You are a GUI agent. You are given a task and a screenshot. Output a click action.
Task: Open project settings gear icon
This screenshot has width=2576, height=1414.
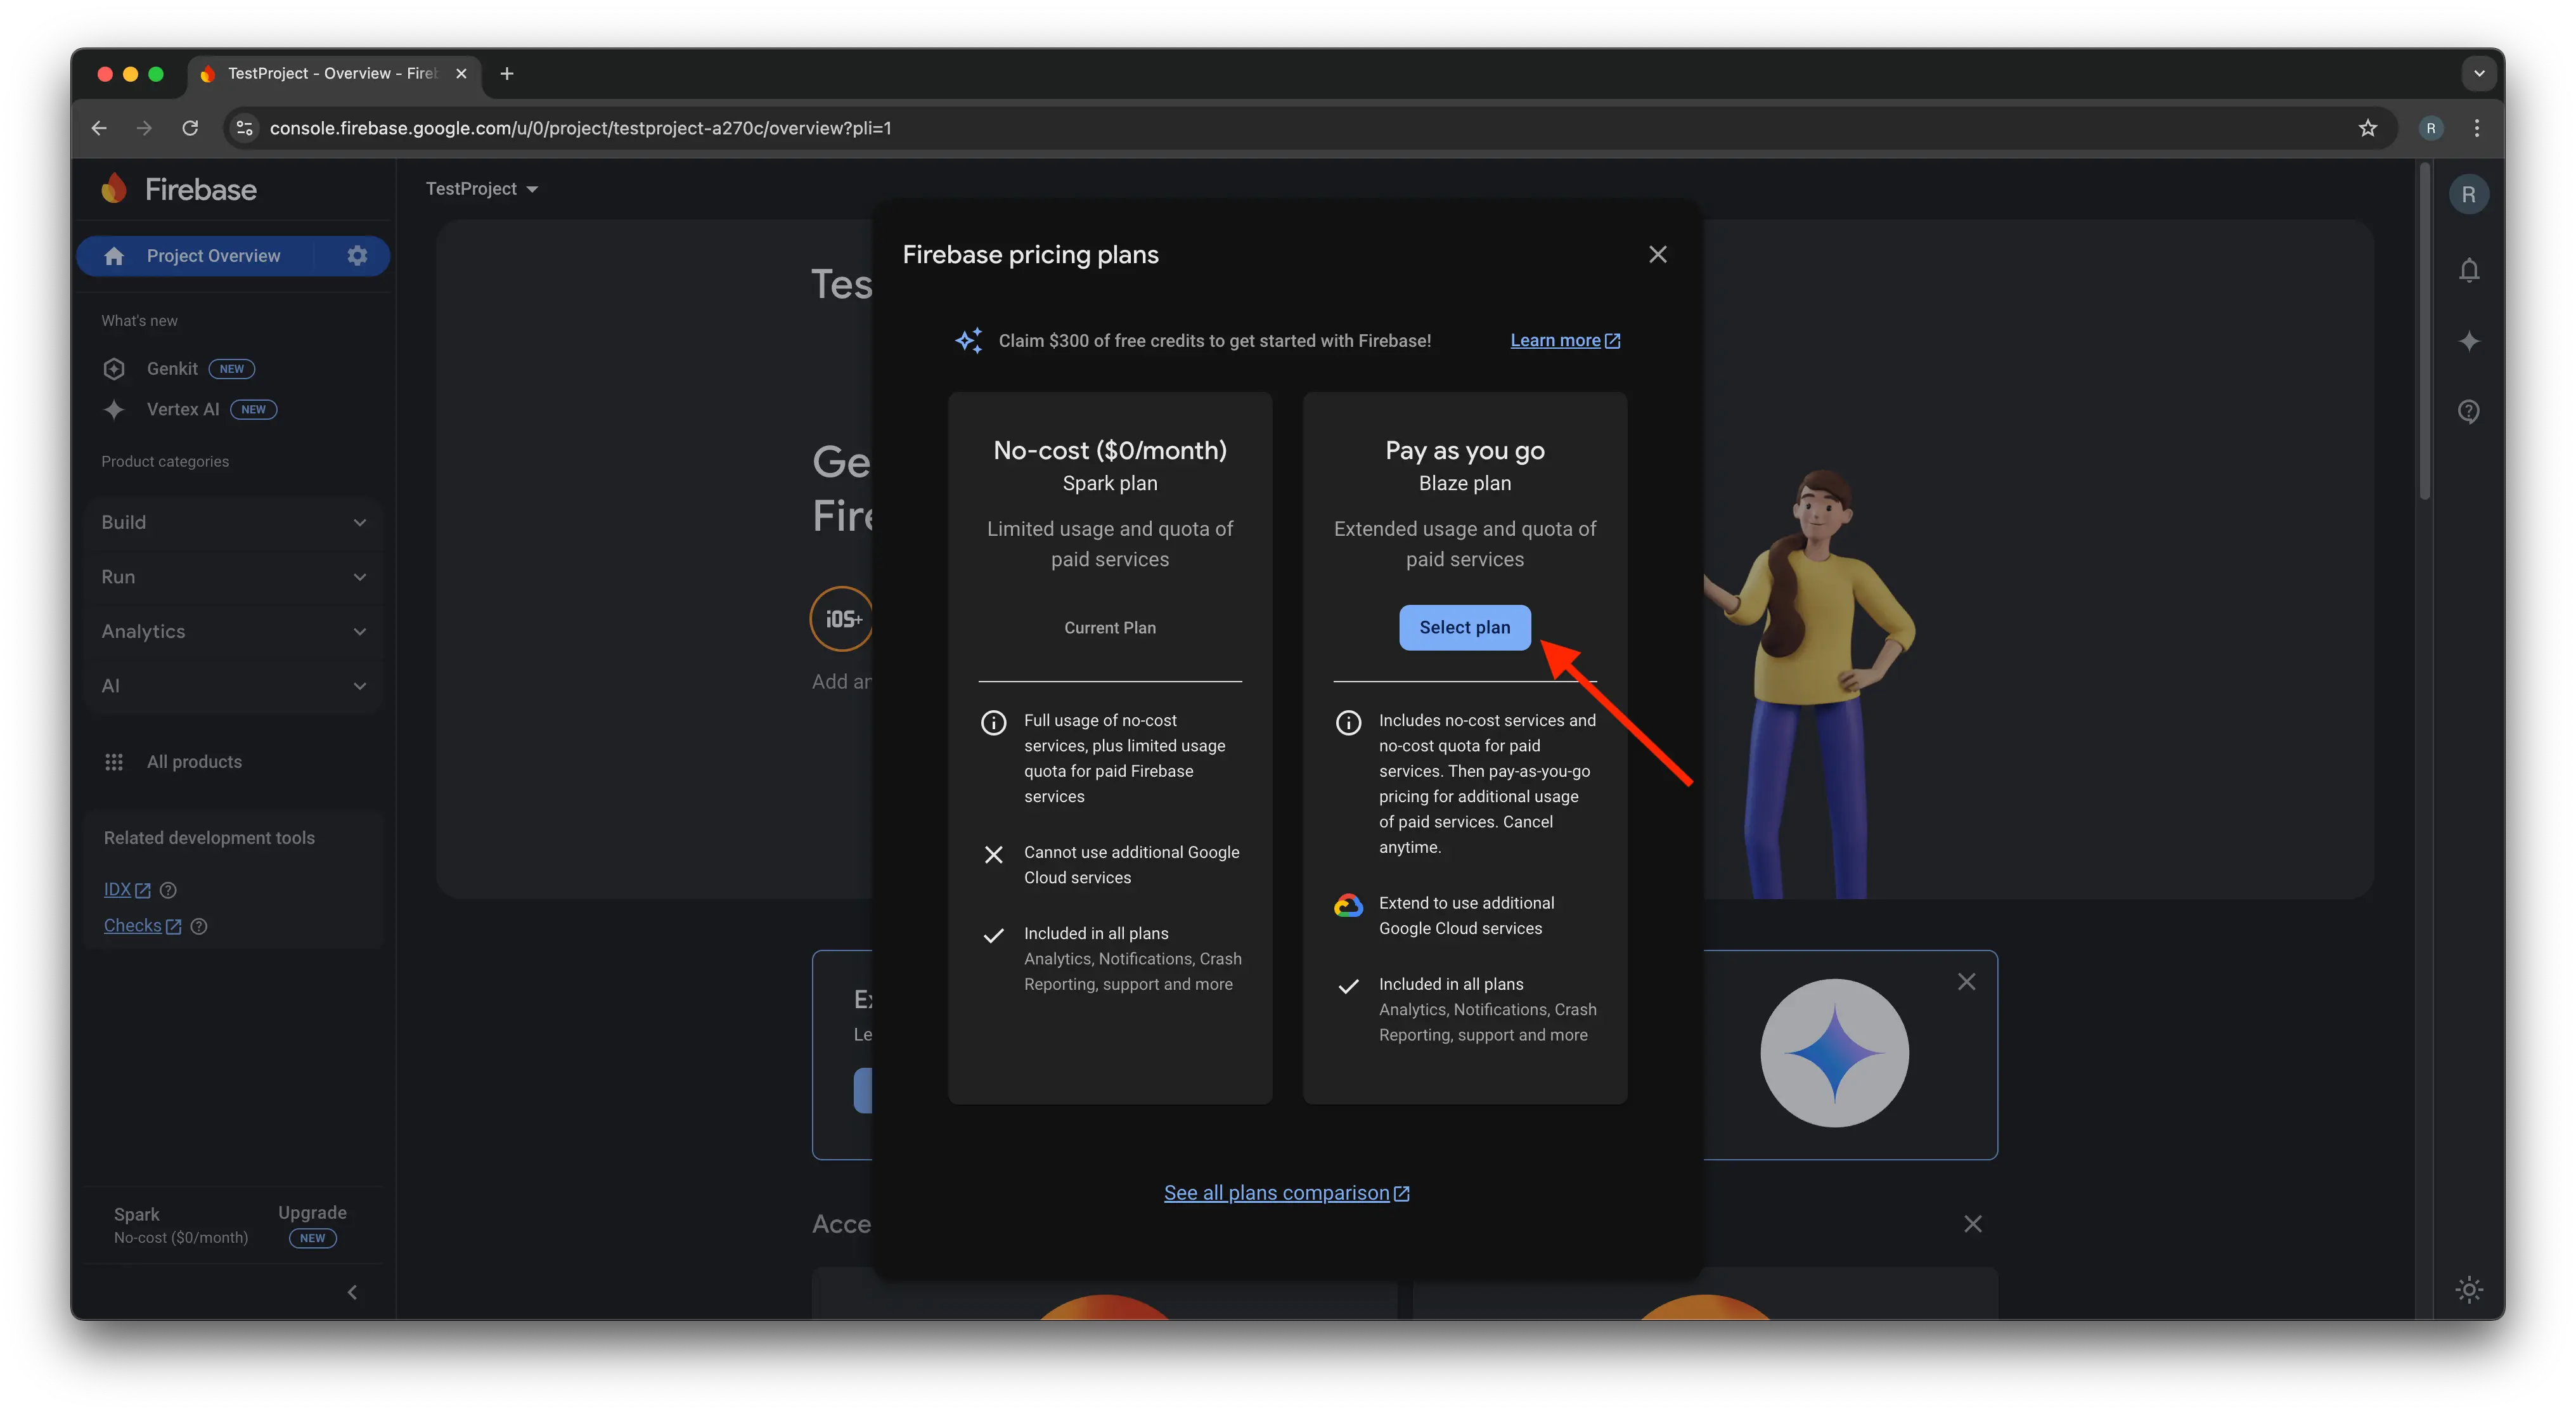(x=357, y=256)
